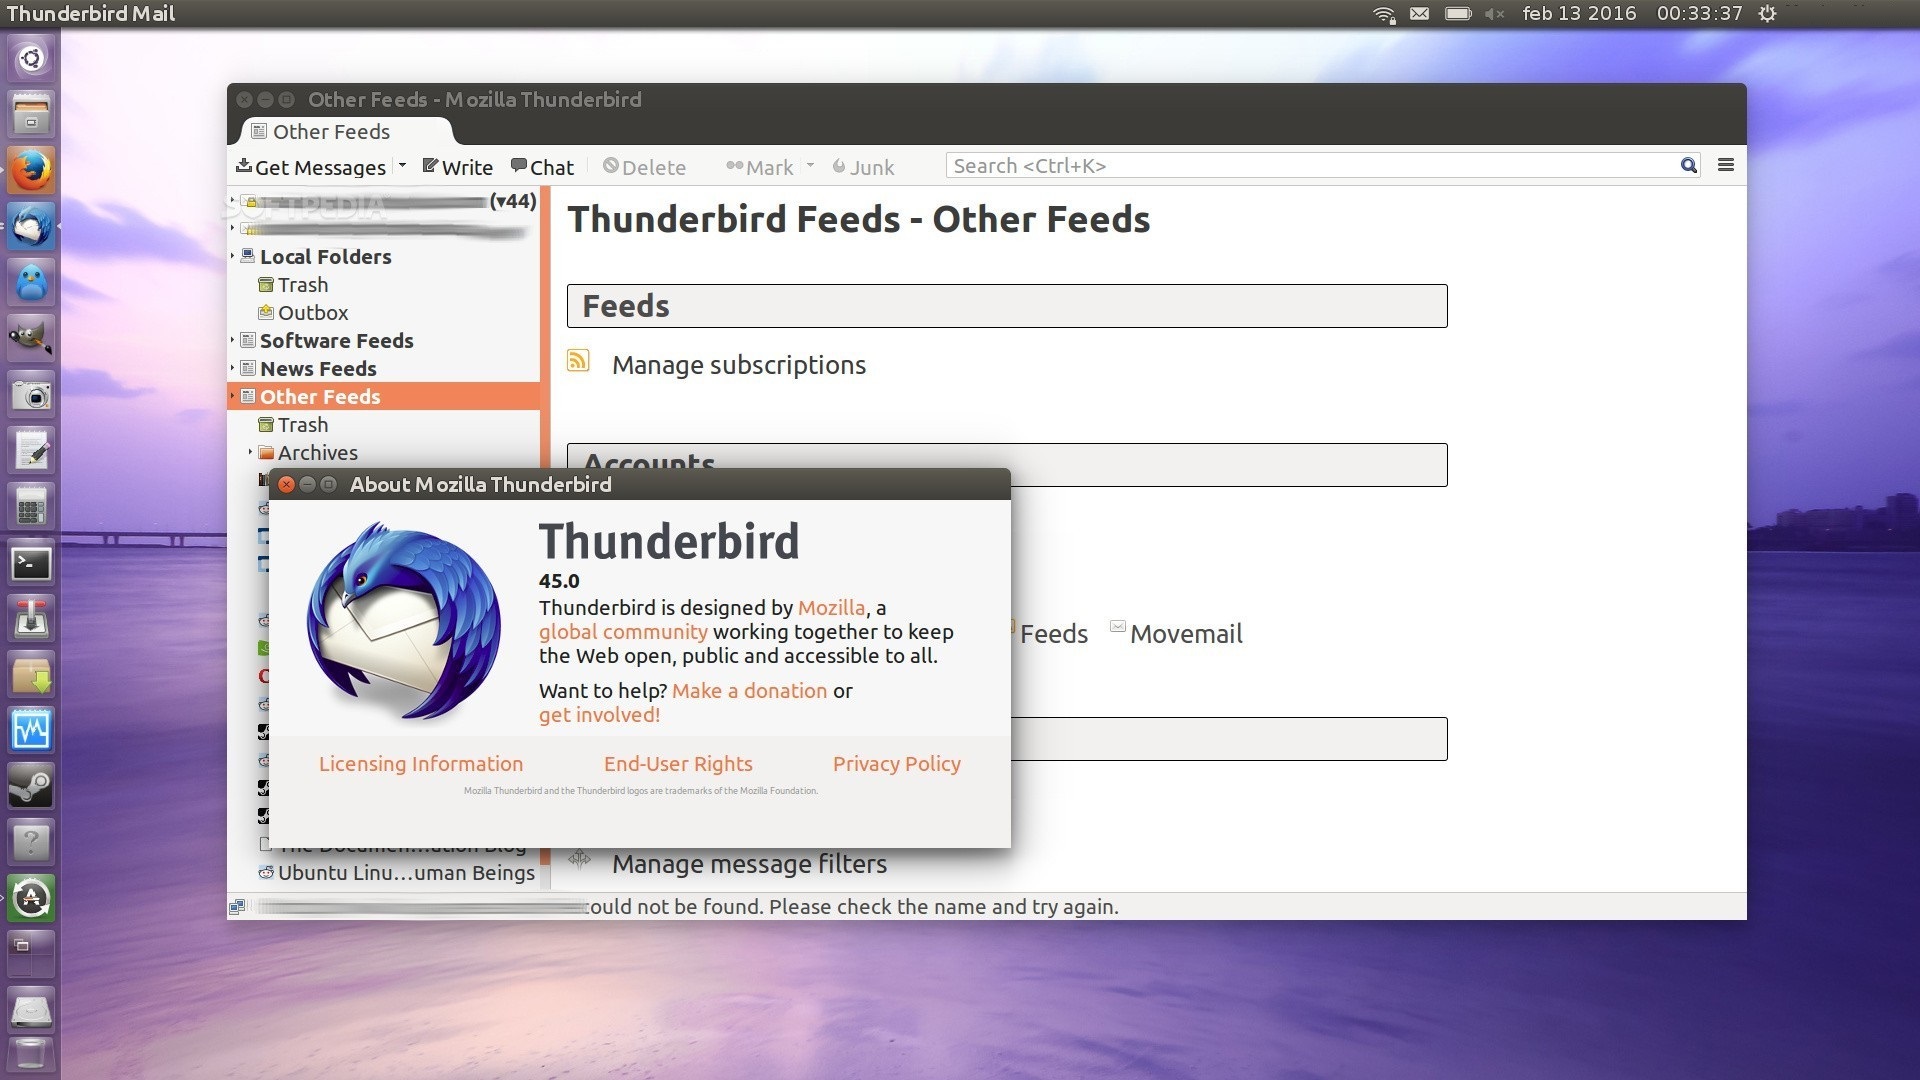Launch Firefox from the dock
1920x1080 pixels.
(x=31, y=170)
